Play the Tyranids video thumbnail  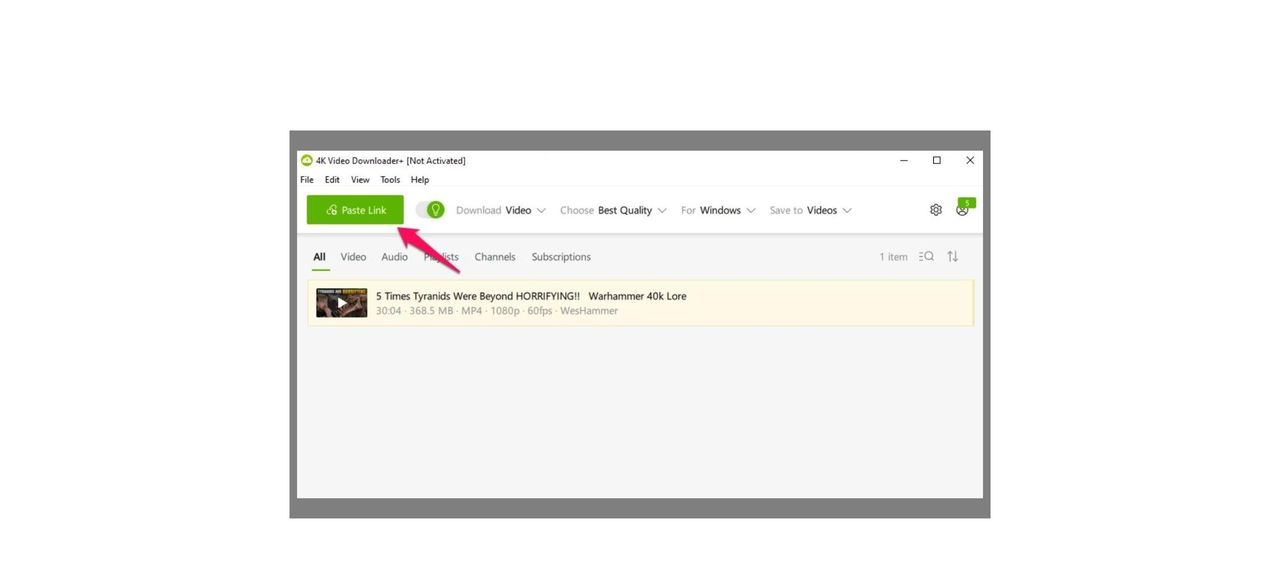coord(342,303)
